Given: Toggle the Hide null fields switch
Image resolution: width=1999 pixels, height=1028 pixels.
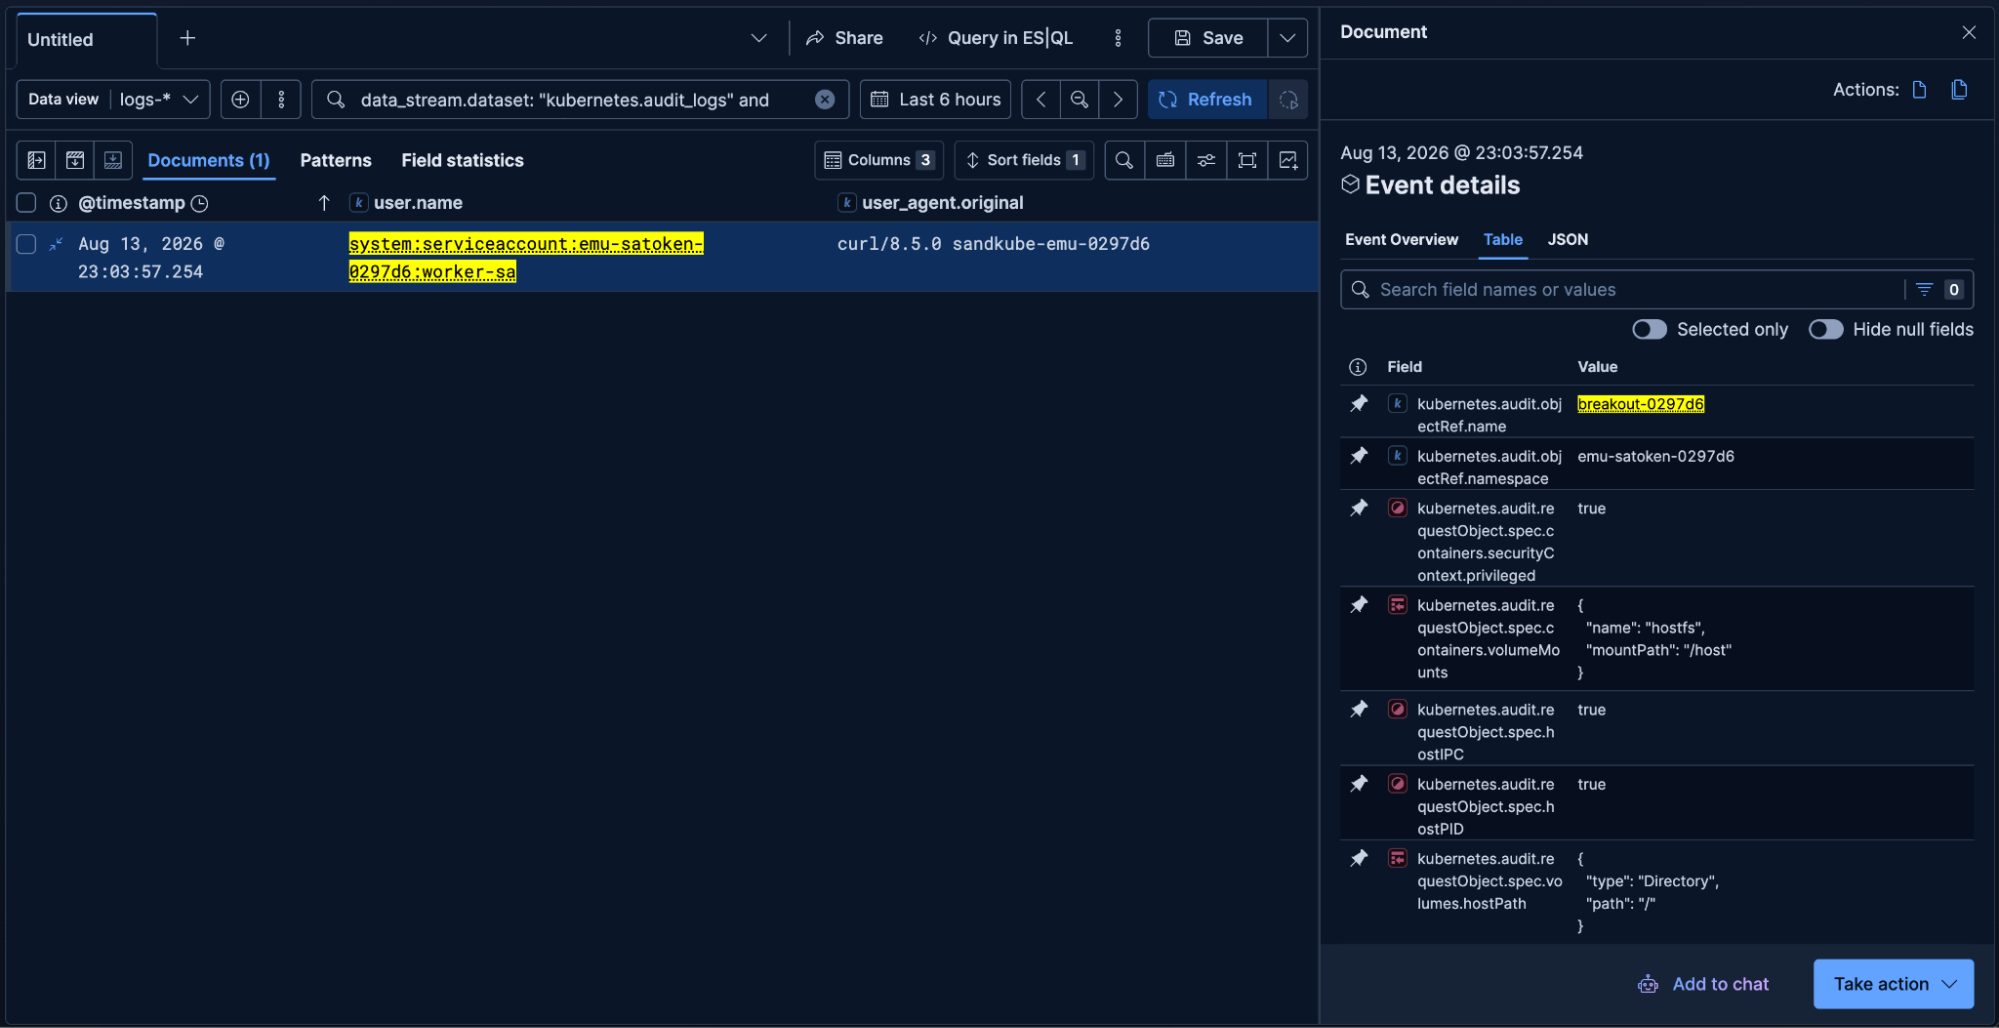Looking at the screenshot, I should point(1825,330).
